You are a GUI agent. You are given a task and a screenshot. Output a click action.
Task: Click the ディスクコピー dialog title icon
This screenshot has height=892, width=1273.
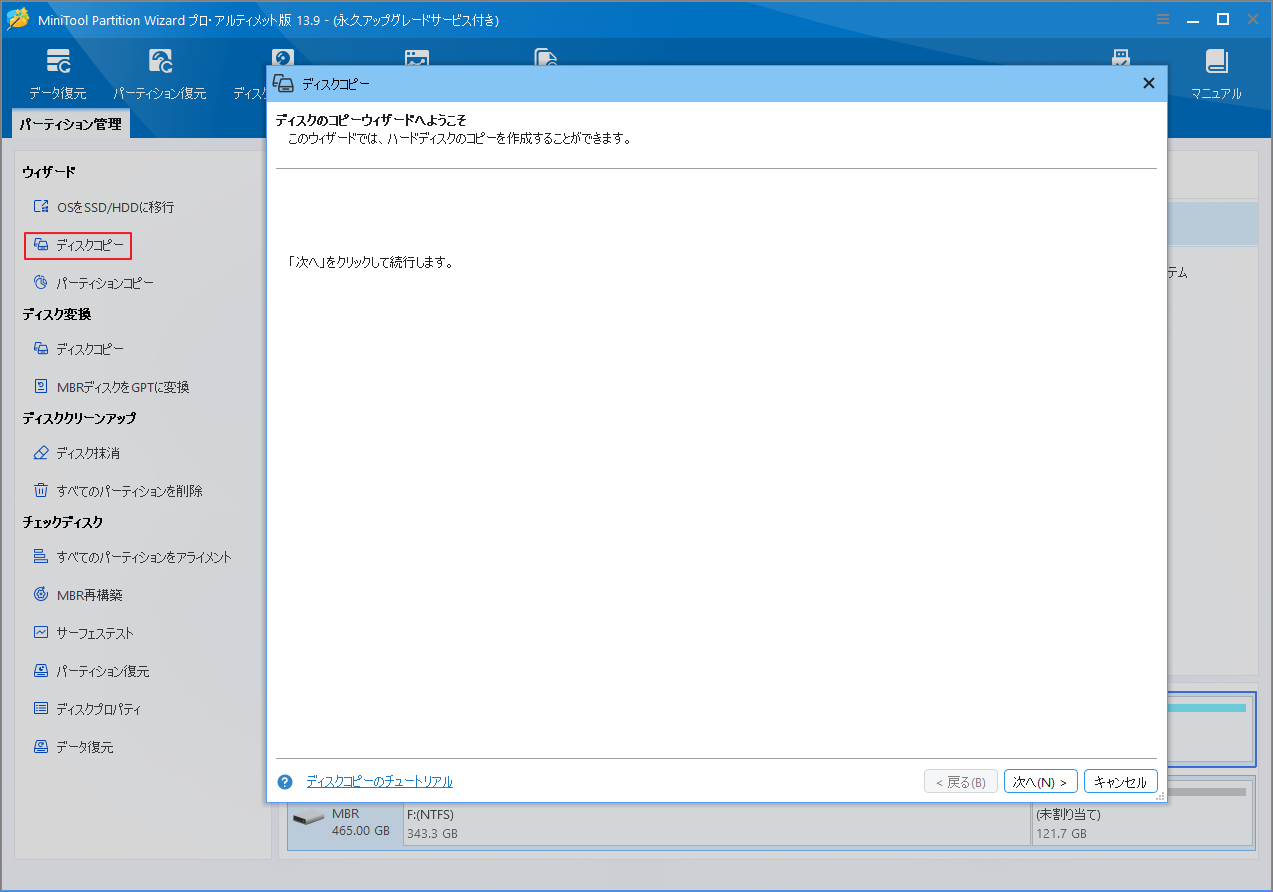tap(283, 84)
